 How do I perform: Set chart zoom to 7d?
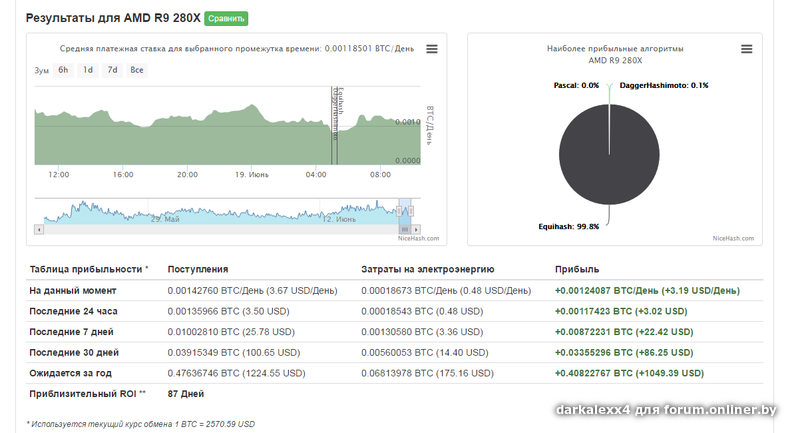pyautogui.click(x=112, y=70)
